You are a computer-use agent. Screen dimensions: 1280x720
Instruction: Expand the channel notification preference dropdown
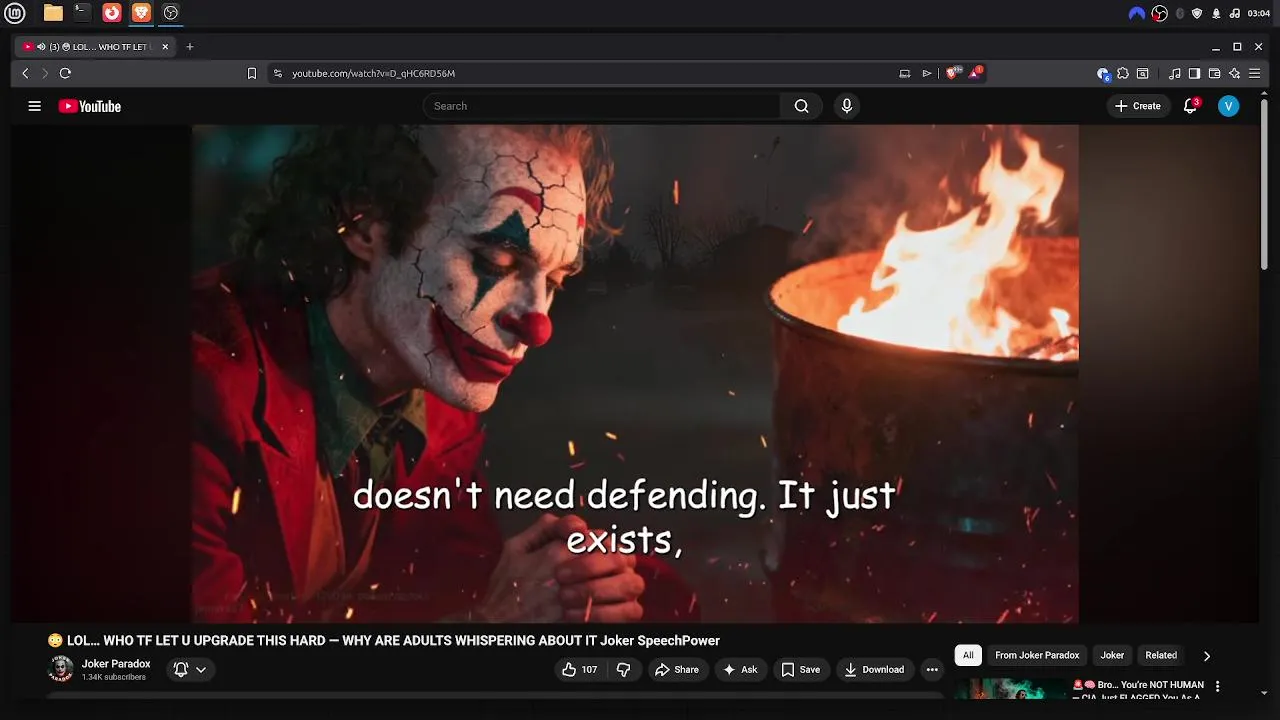coord(190,670)
